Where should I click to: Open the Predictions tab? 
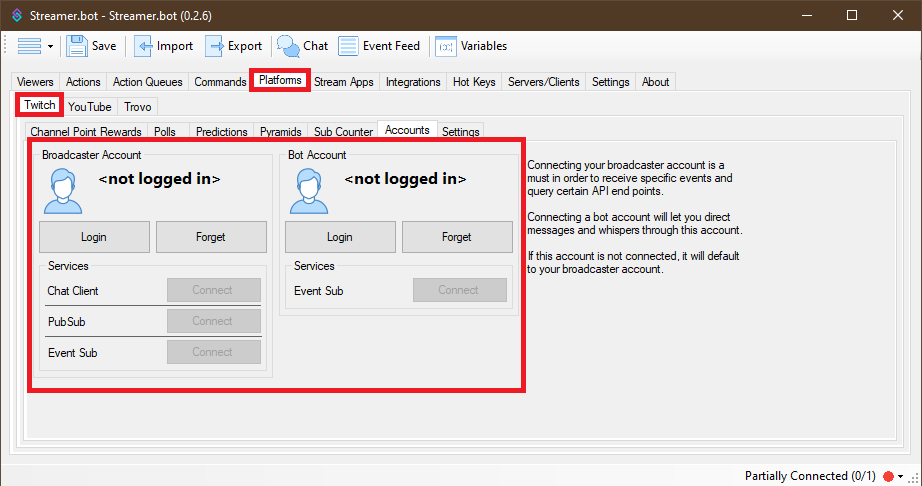point(221,132)
